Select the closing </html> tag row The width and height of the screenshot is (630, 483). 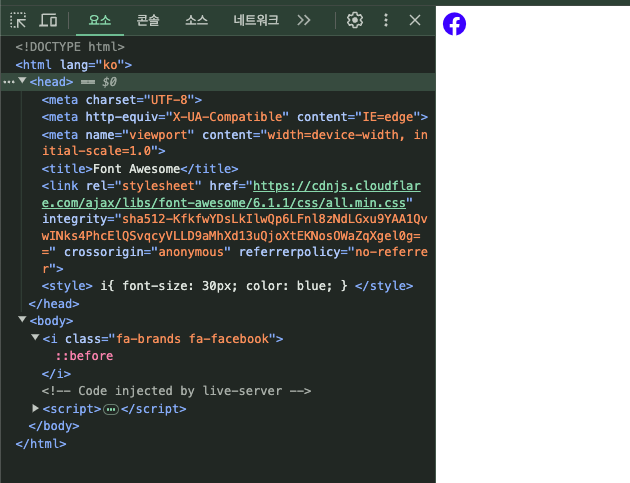tap(41, 444)
